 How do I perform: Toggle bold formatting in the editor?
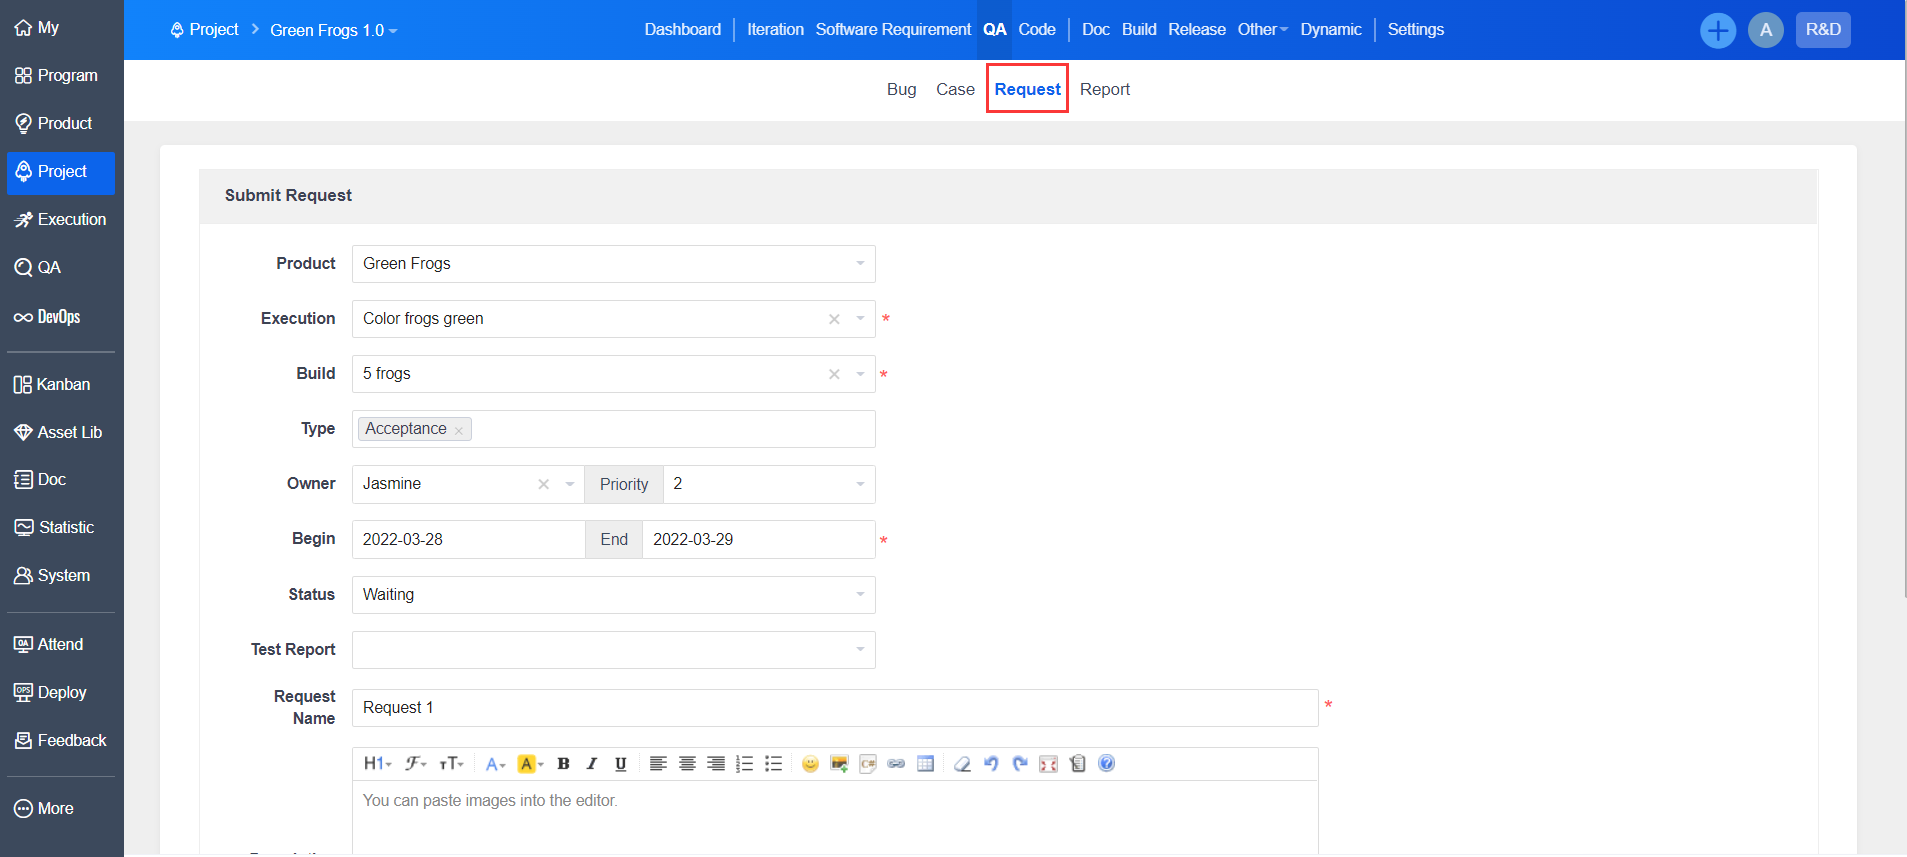click(563, 764)
